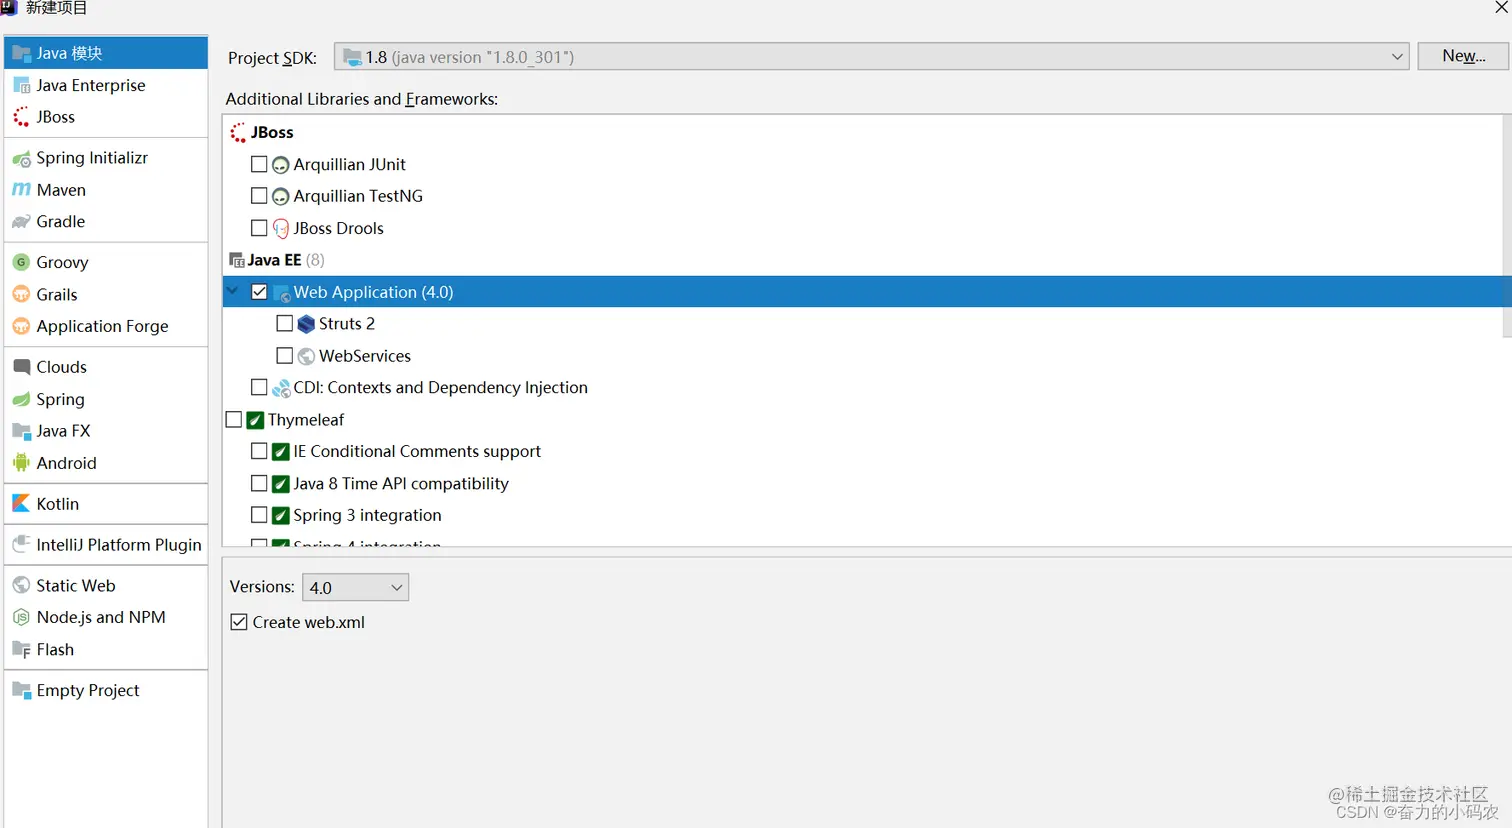Uncheck the Web Application (4.0) checkbox
The height and width of the screenshot is (828, 1512).
point(259,292)
